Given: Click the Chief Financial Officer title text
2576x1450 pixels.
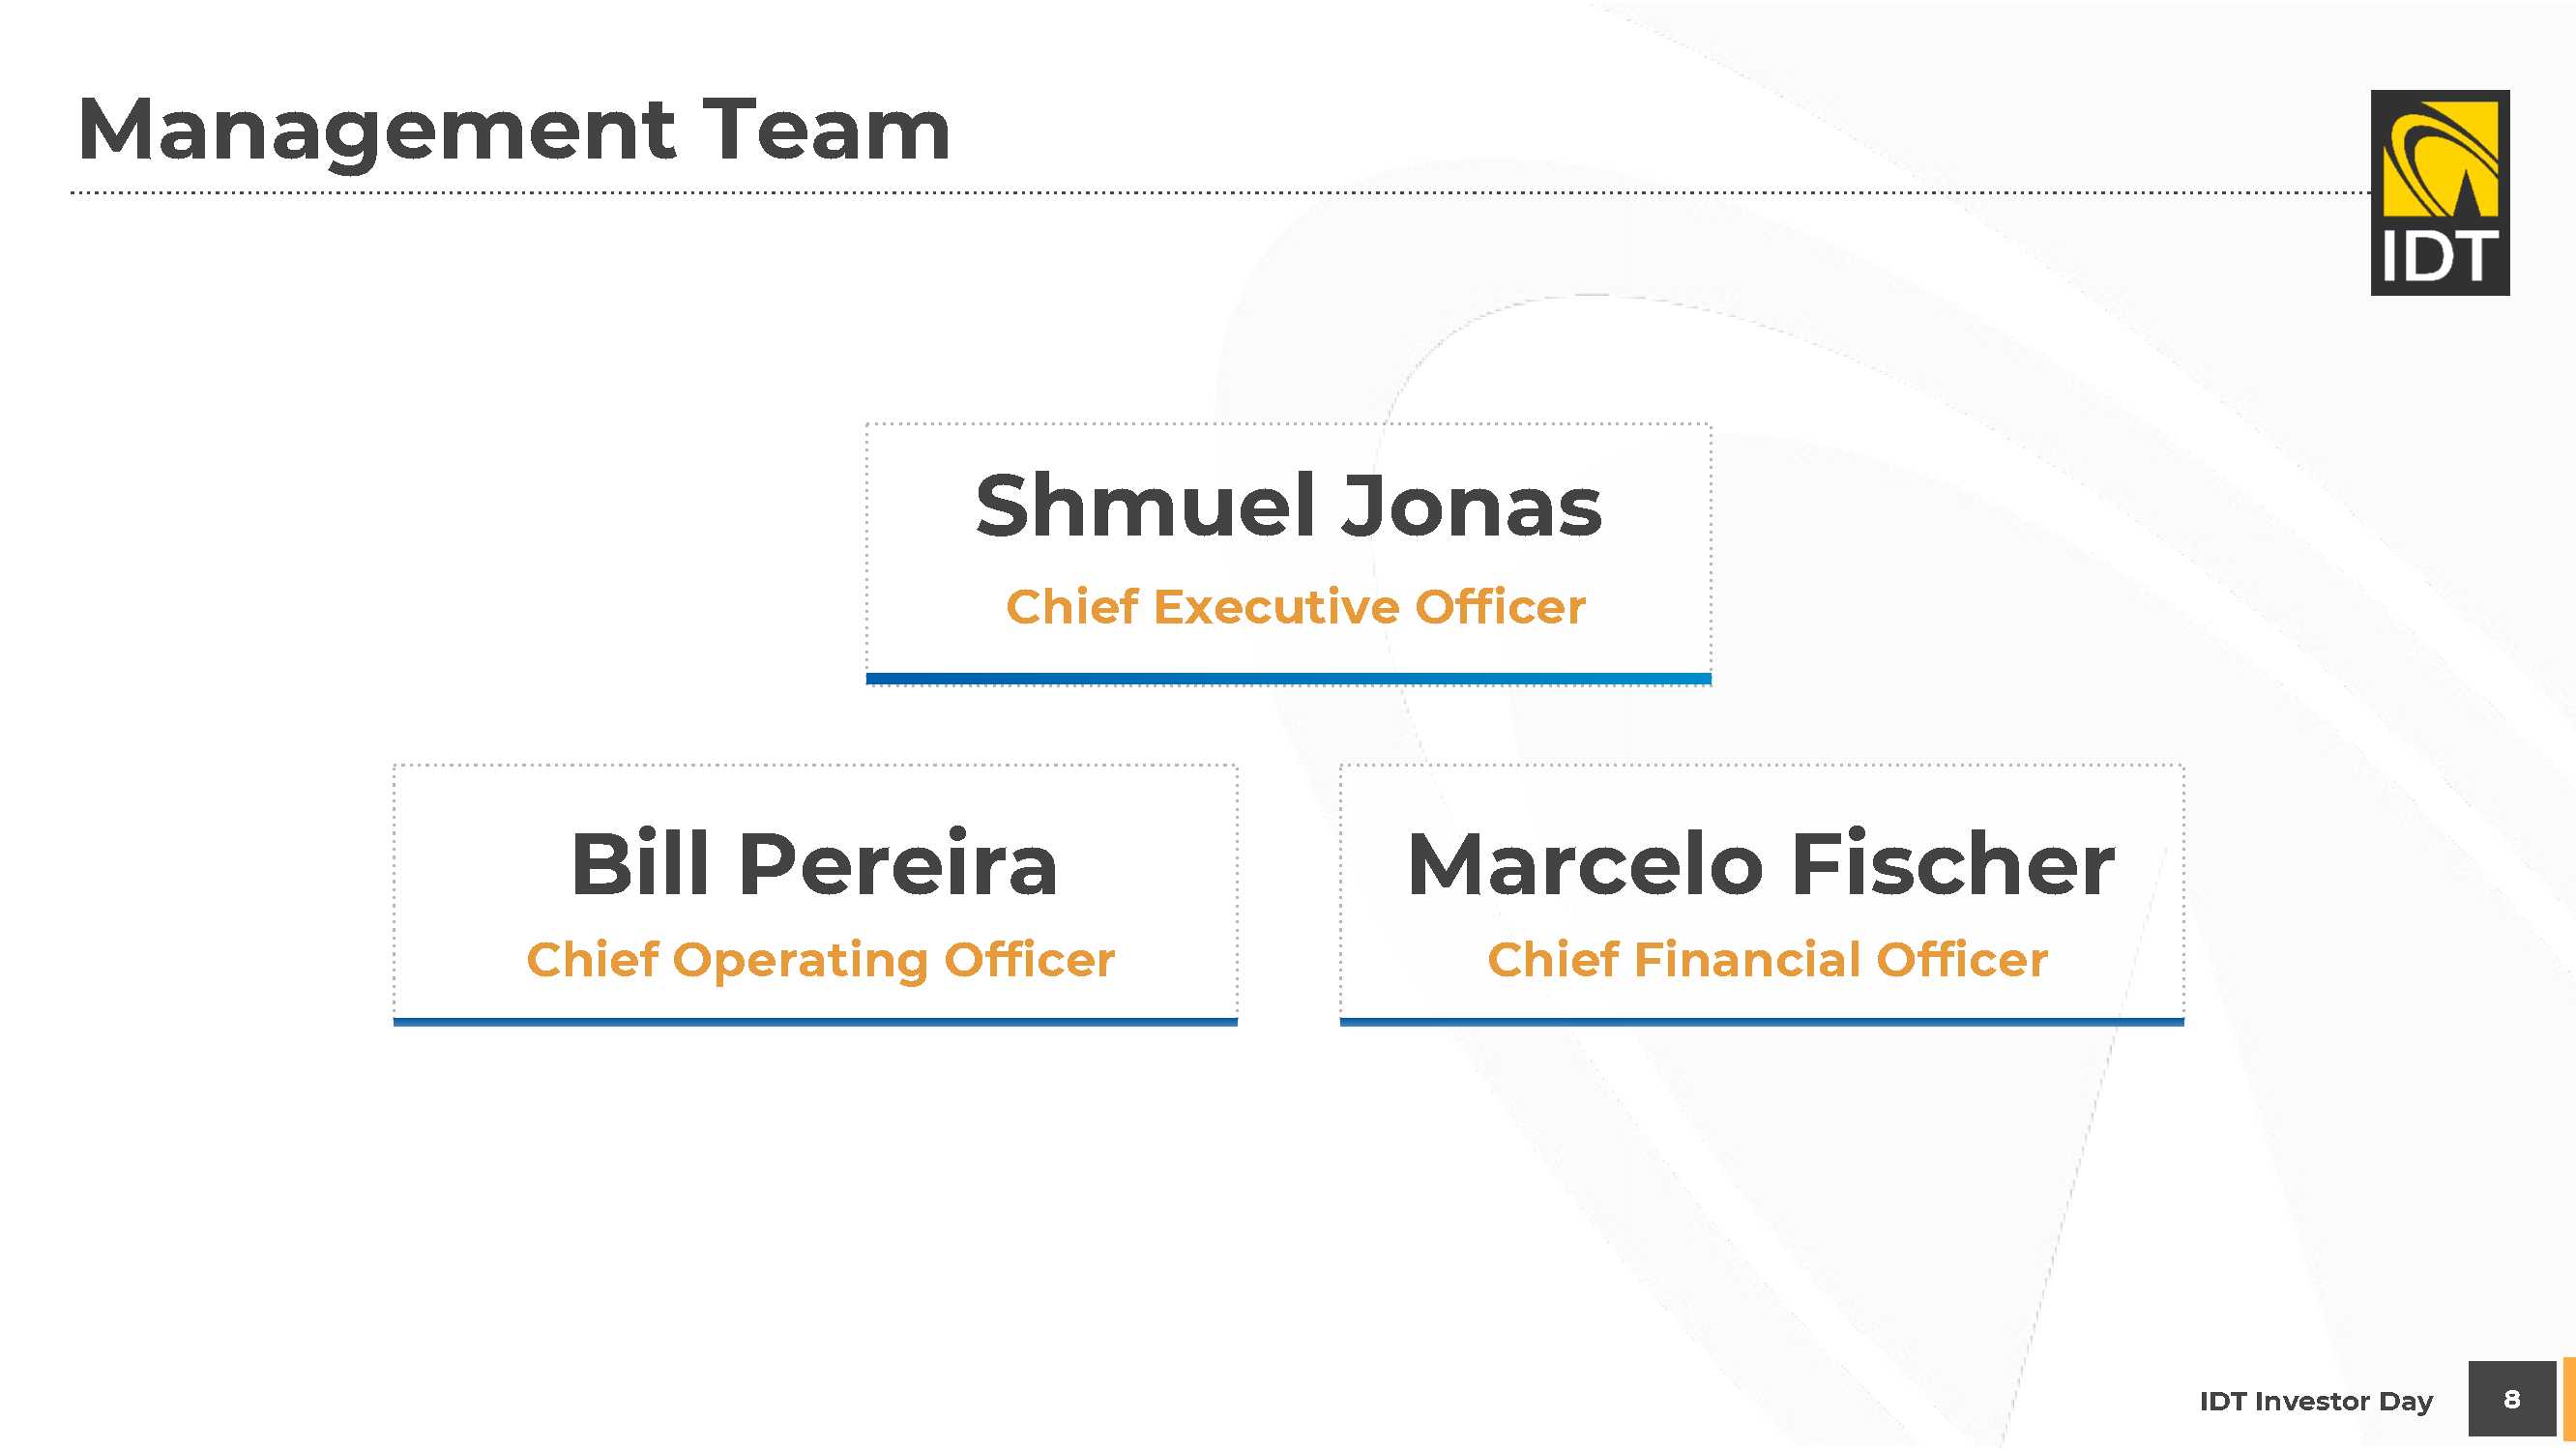Looking at the screenshot, I should click(1767, 960).
